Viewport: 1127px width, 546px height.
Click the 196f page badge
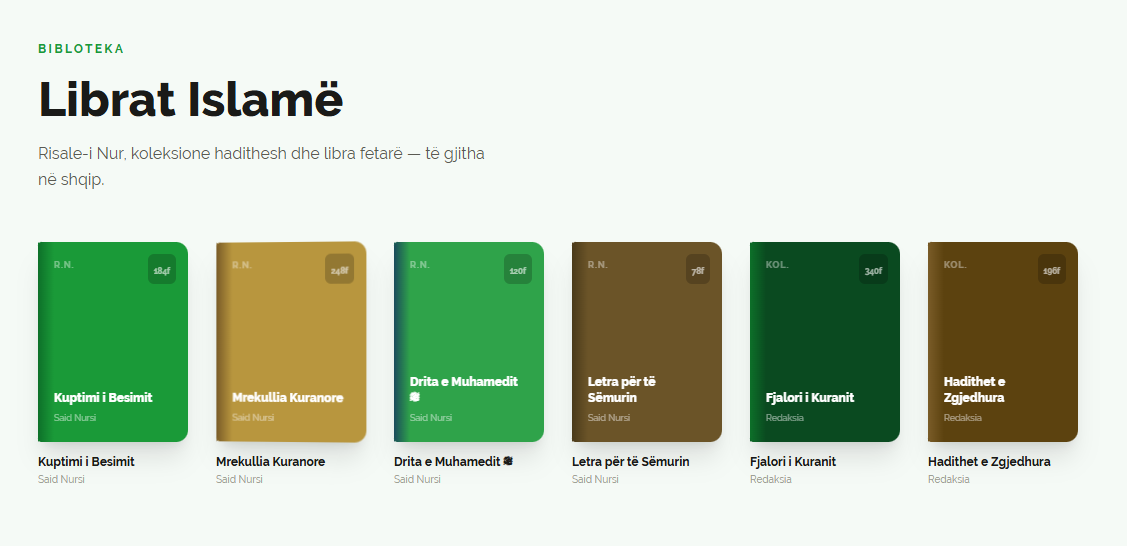pos(1051,270)
